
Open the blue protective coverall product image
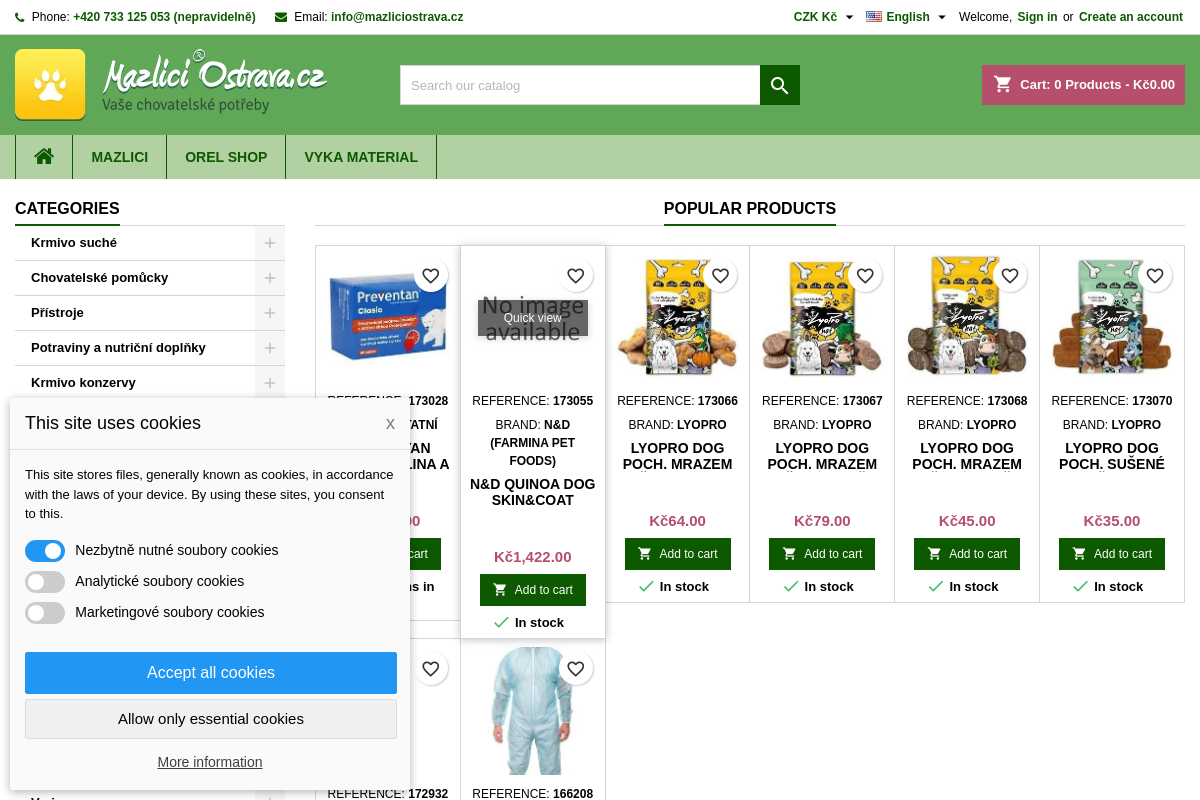click(533, 711)
